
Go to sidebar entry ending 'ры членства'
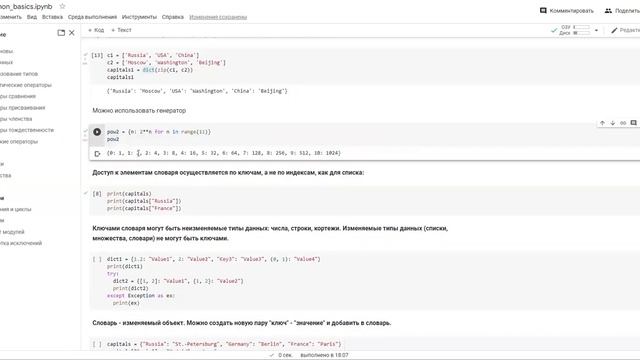coord(16,119)
